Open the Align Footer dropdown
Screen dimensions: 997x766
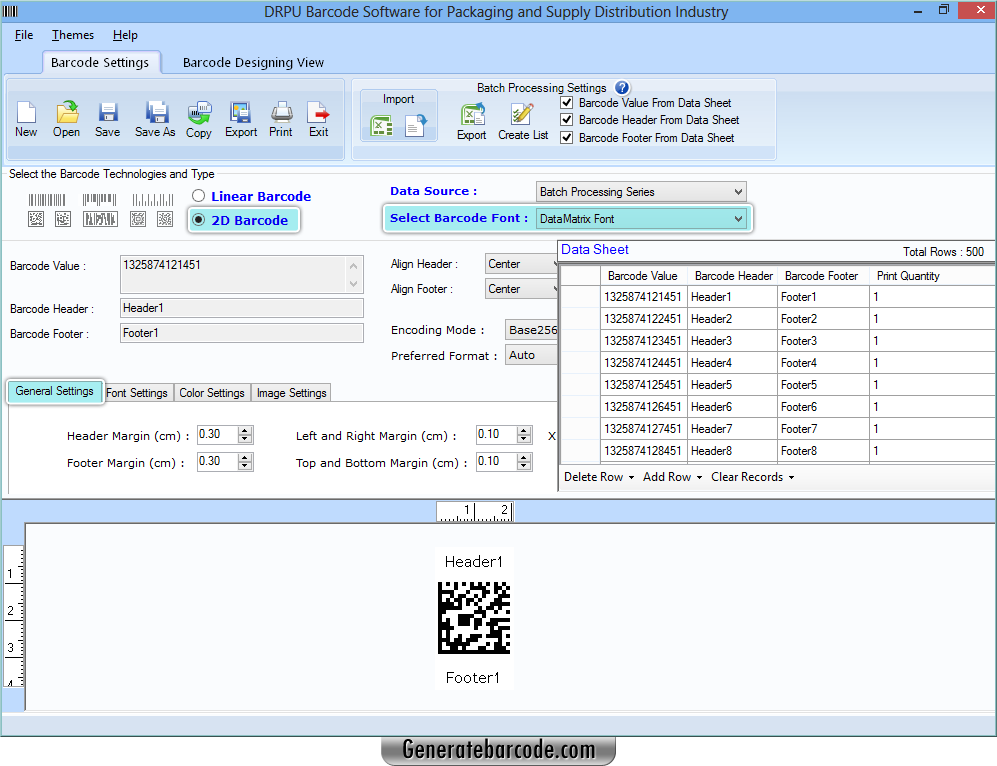521,289
